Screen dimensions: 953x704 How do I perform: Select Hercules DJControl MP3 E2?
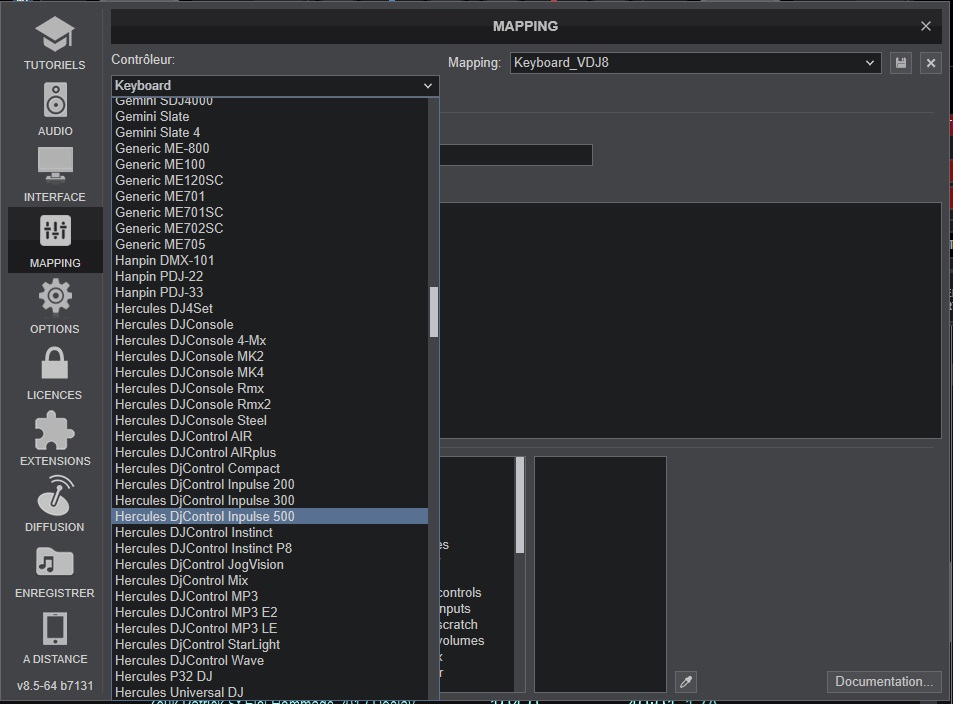pos(270,612)
